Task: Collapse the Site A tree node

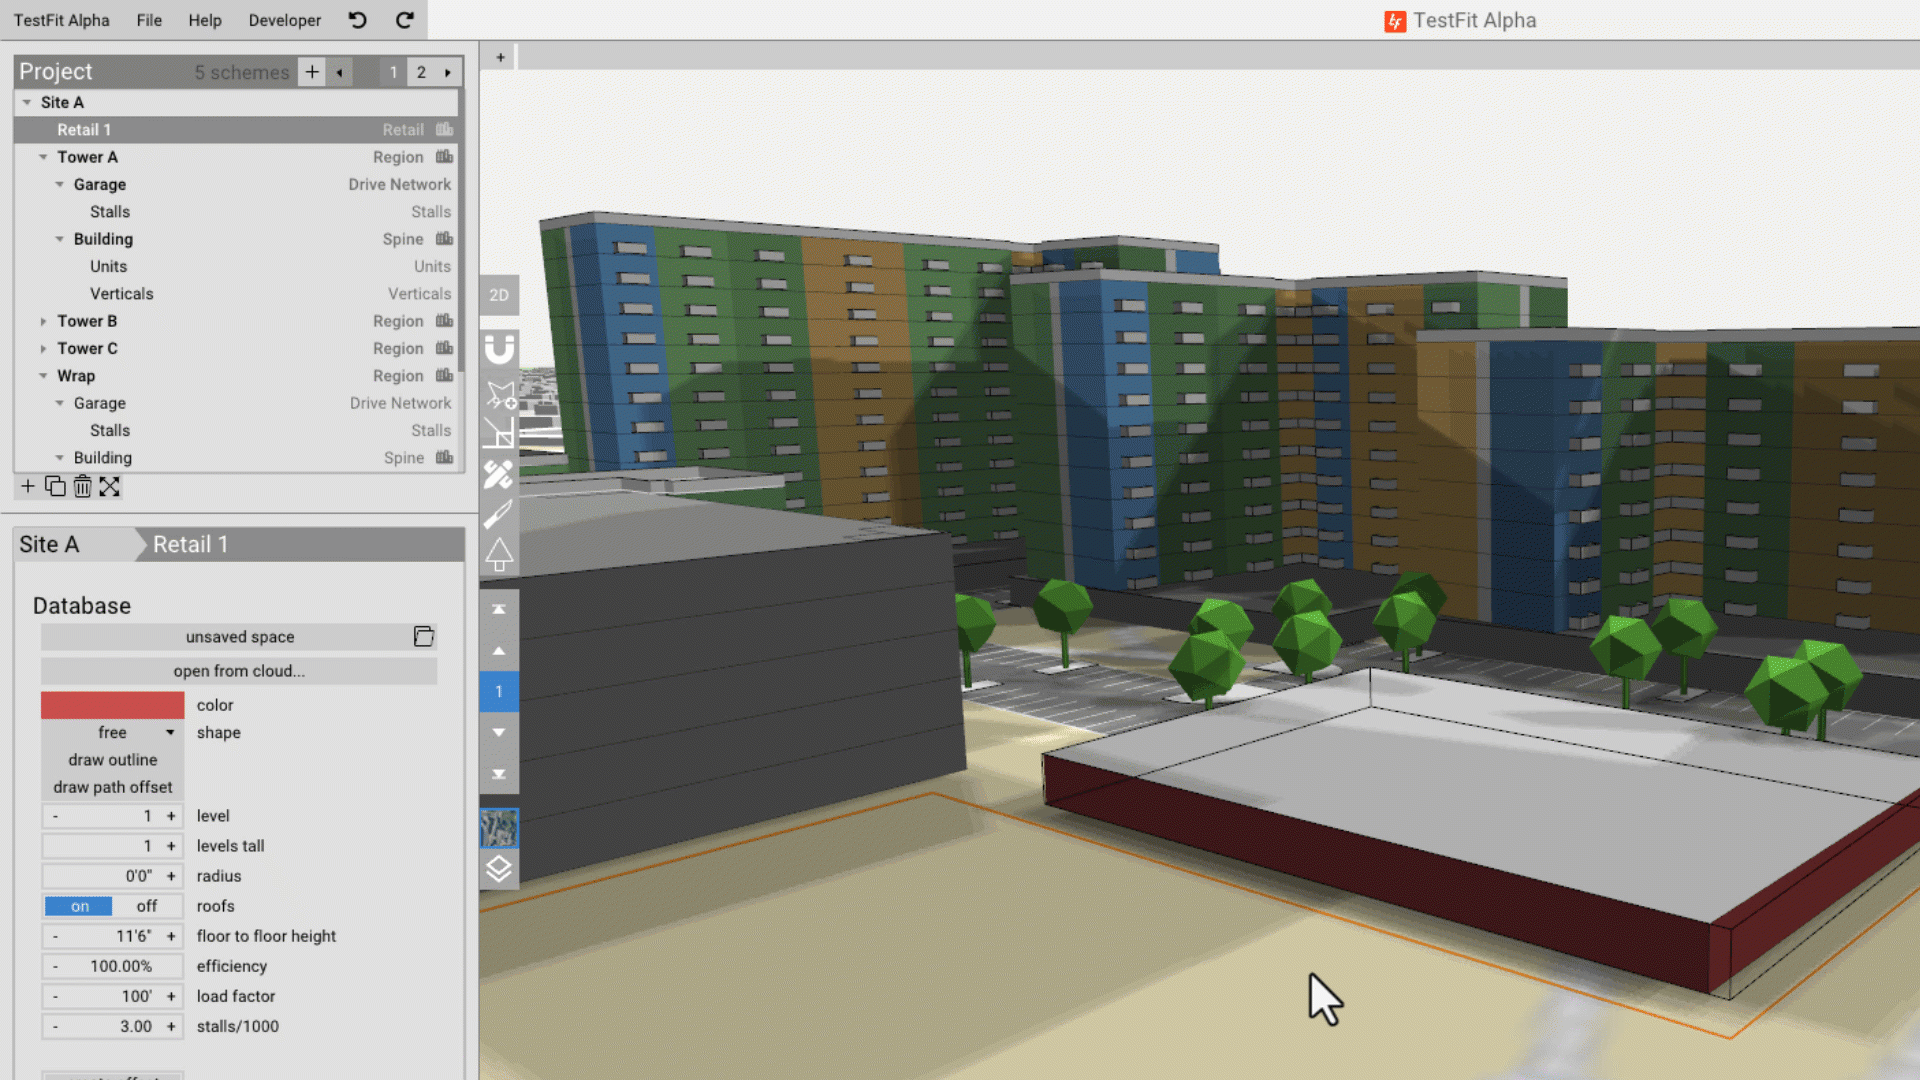Action: click(27, 102)
